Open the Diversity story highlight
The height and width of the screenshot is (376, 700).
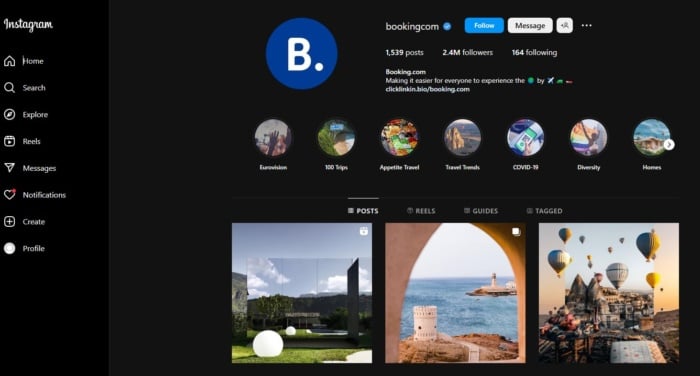[x=588, y=138]
